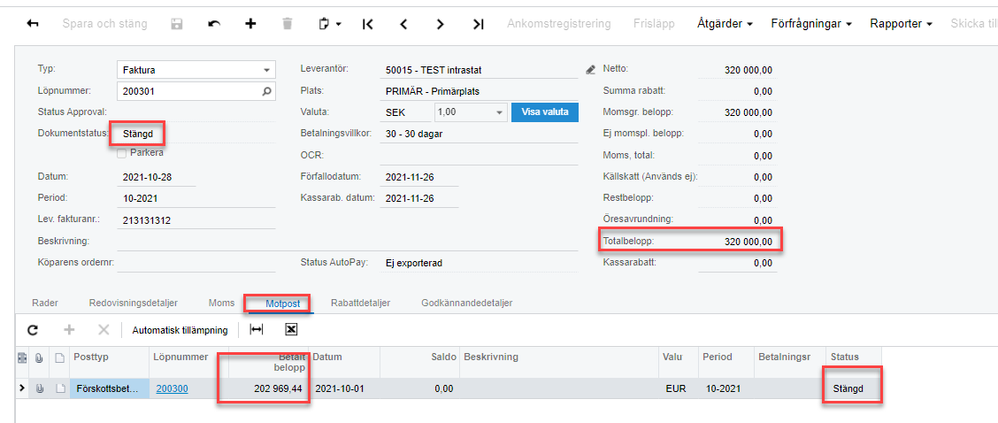Click the undo icon in toolbar
Screen dimensions: 998x423
click(213, 23)
